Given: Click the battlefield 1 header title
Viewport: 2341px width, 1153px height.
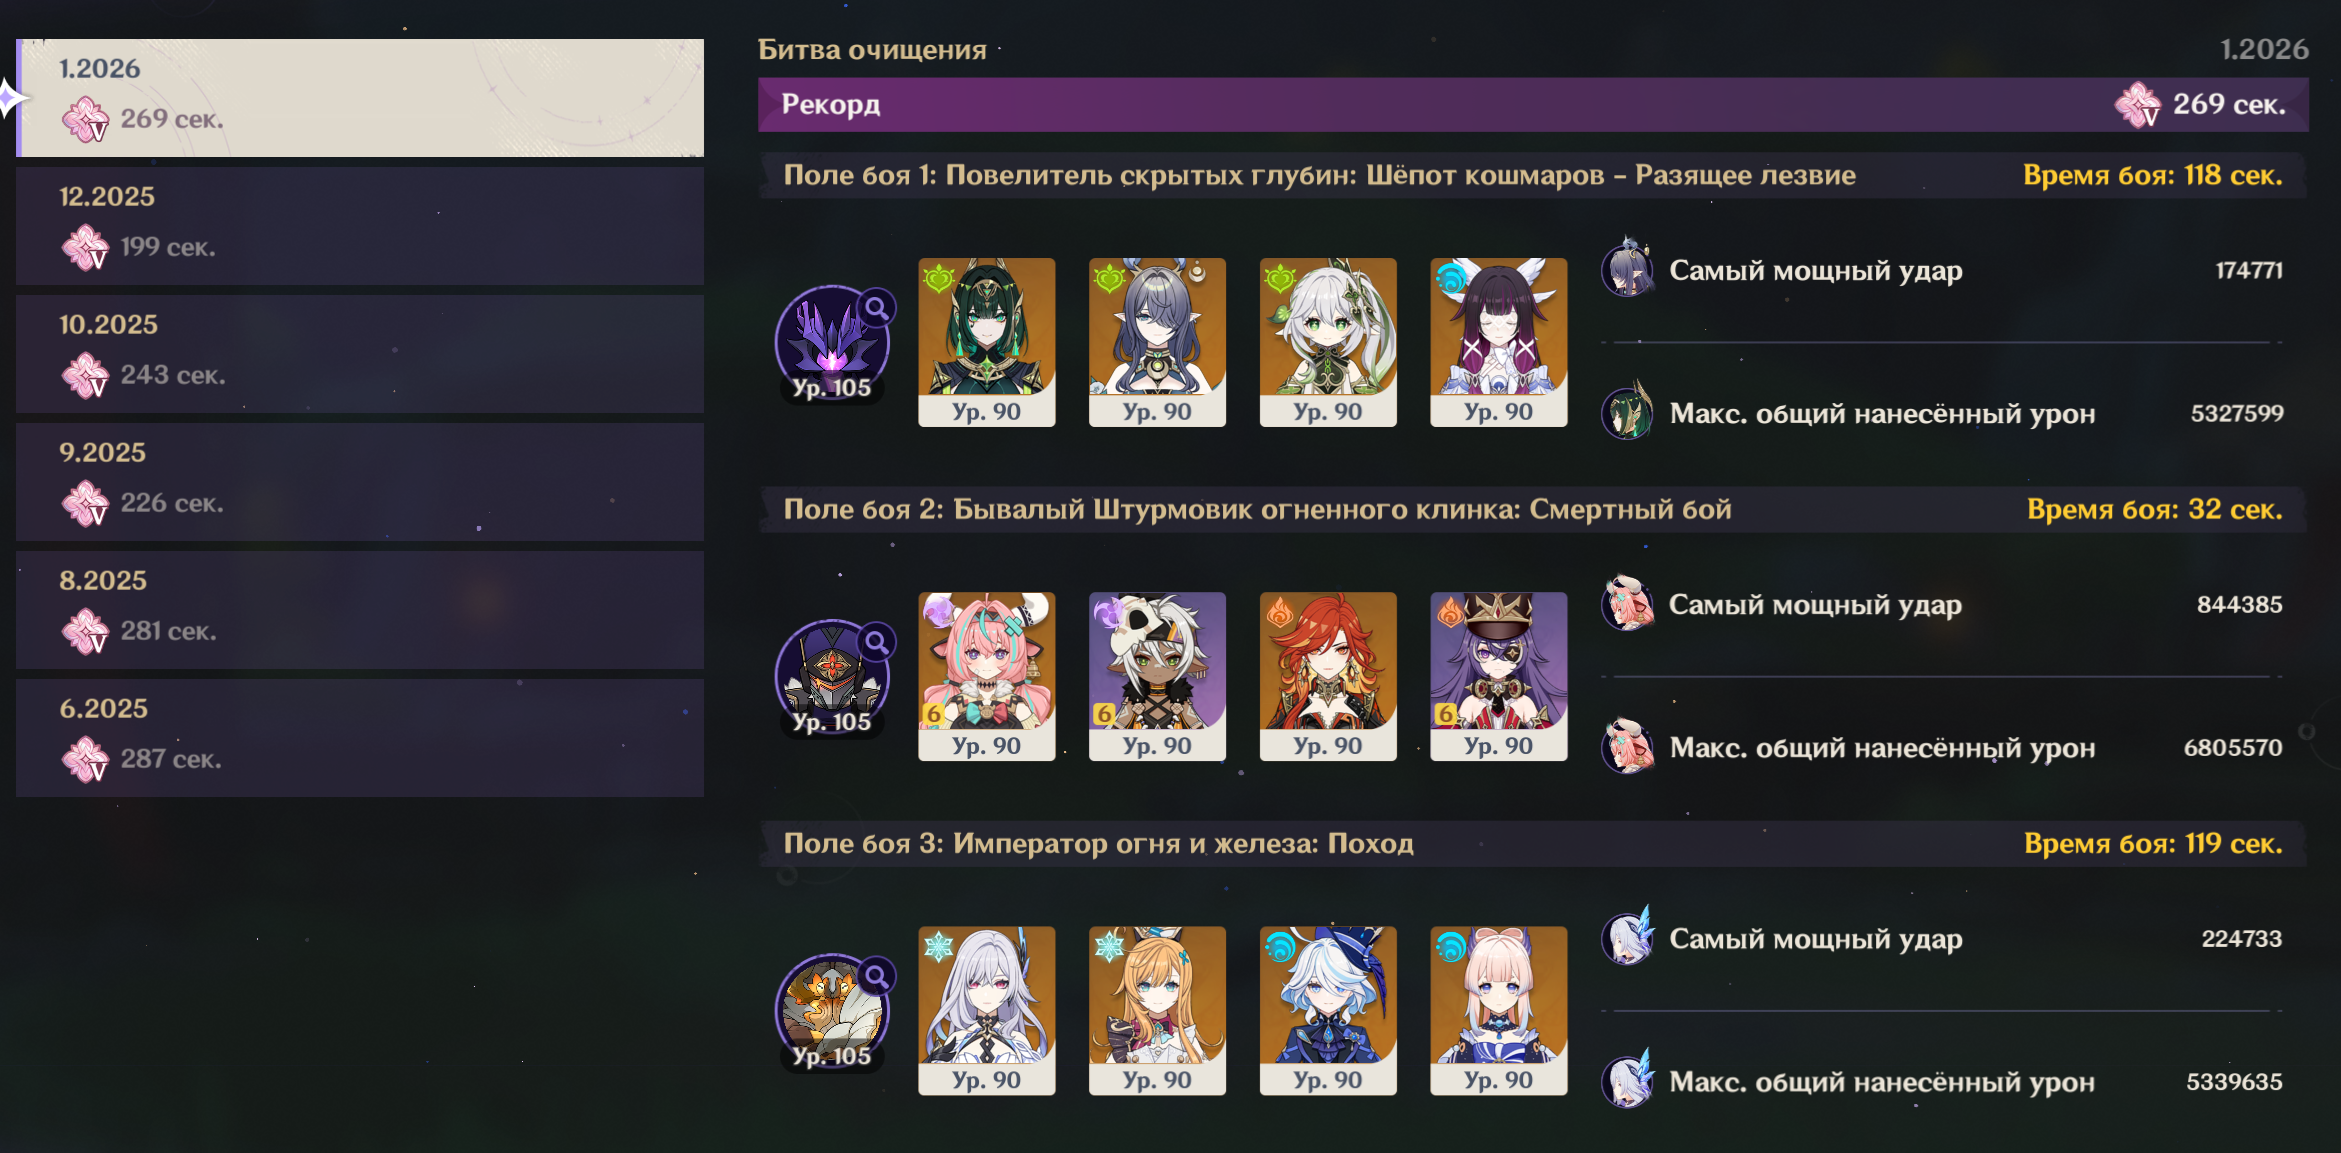Looking at the screenshot, I should click(x=1319, y=176).
